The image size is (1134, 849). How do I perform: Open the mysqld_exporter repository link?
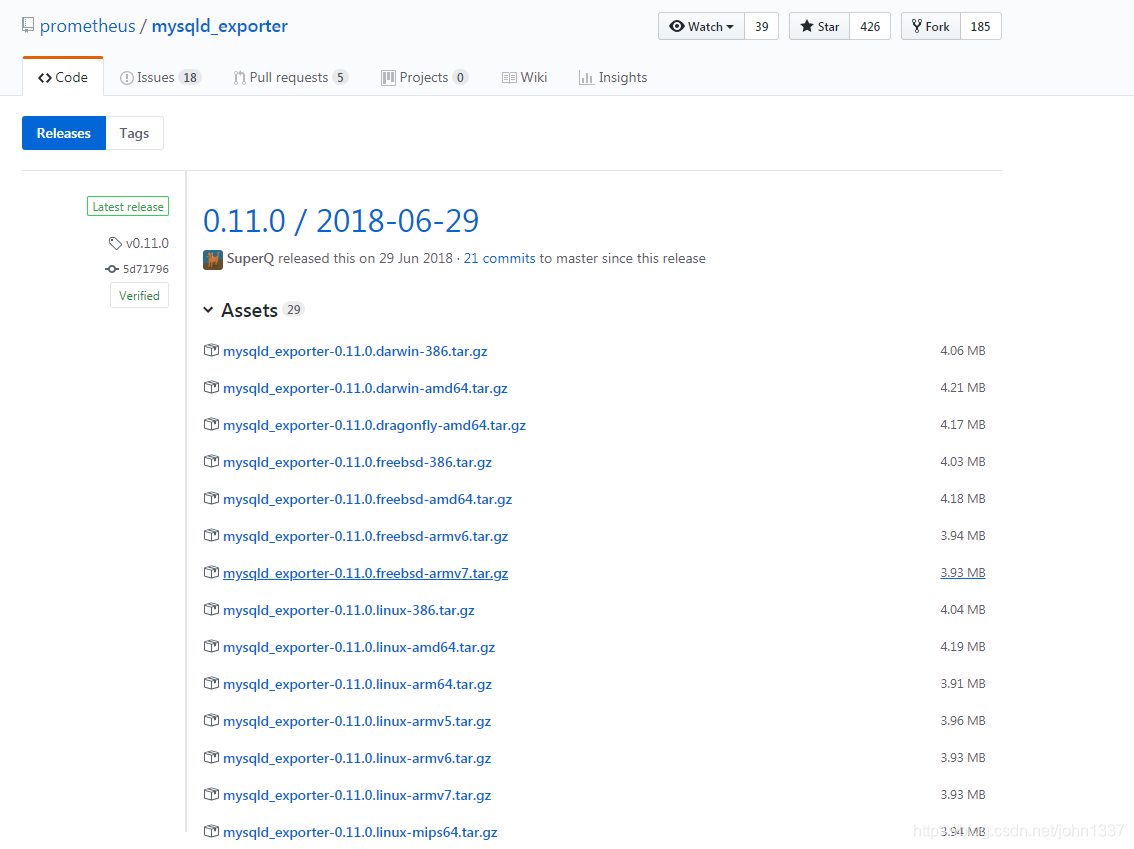tap(220, 26)
